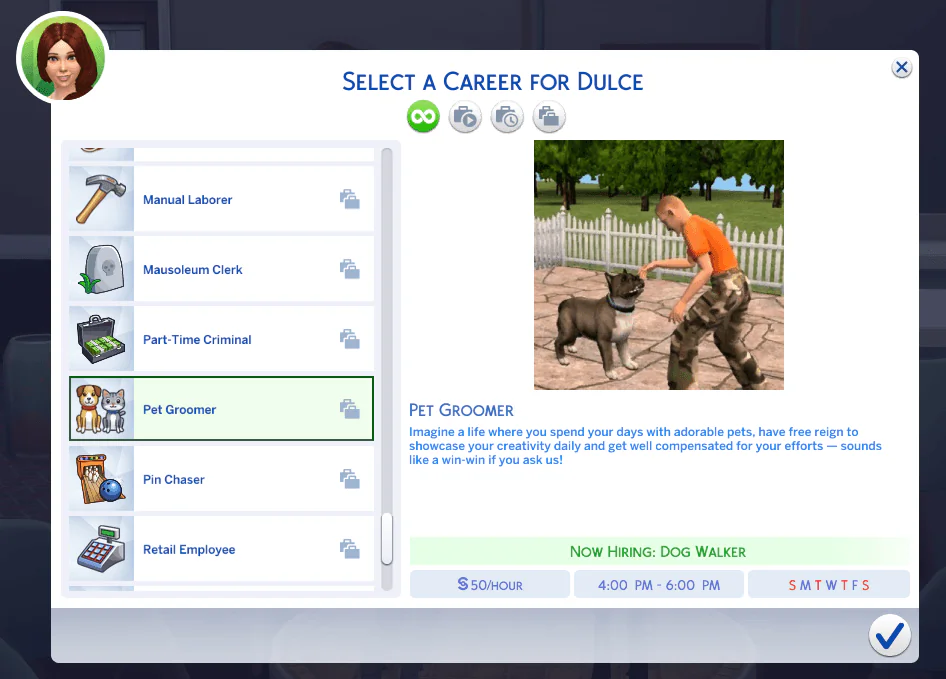Click the Mausoleum Clerk tombstone icon
This screenshot has height=679, width=946.
point(101,269)
